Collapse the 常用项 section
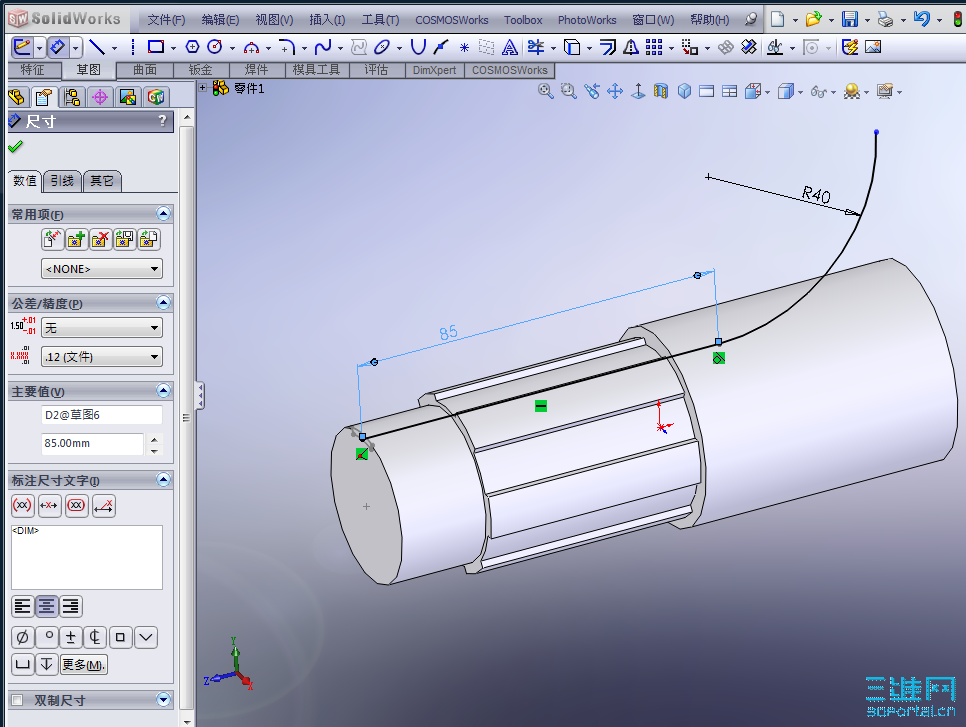The width and height of the screenshot is (966, 727). (x=163, y=214)
